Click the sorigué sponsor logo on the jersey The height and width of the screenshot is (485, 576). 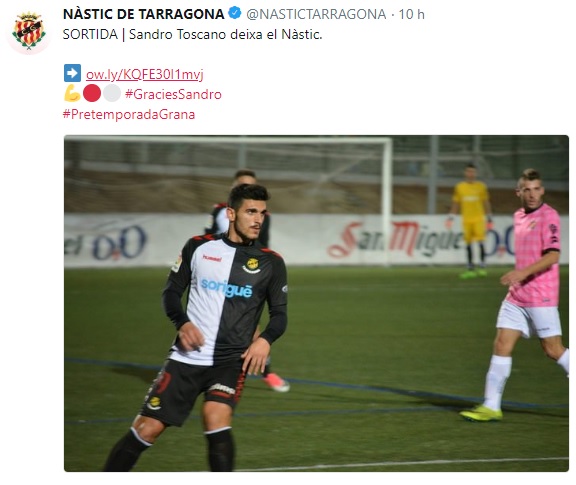[227, 288]
